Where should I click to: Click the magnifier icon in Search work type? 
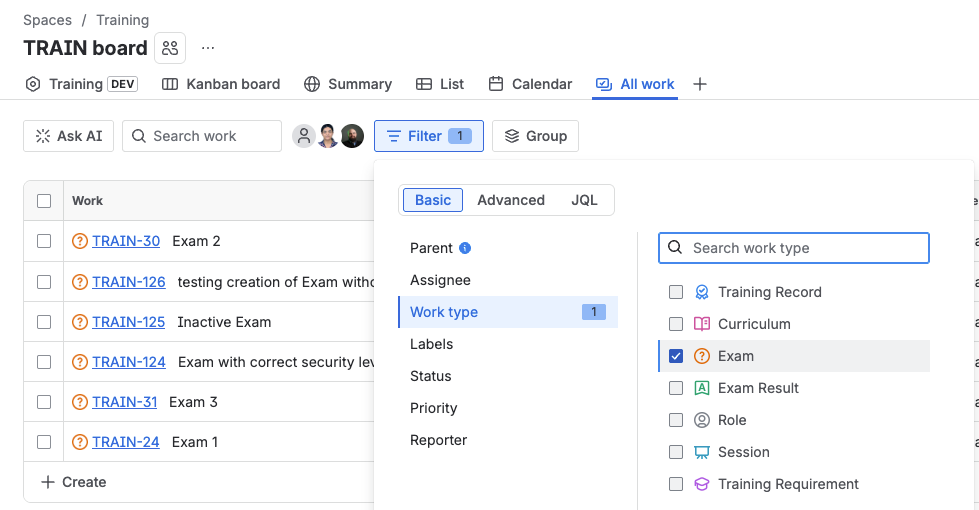point(675,248)
